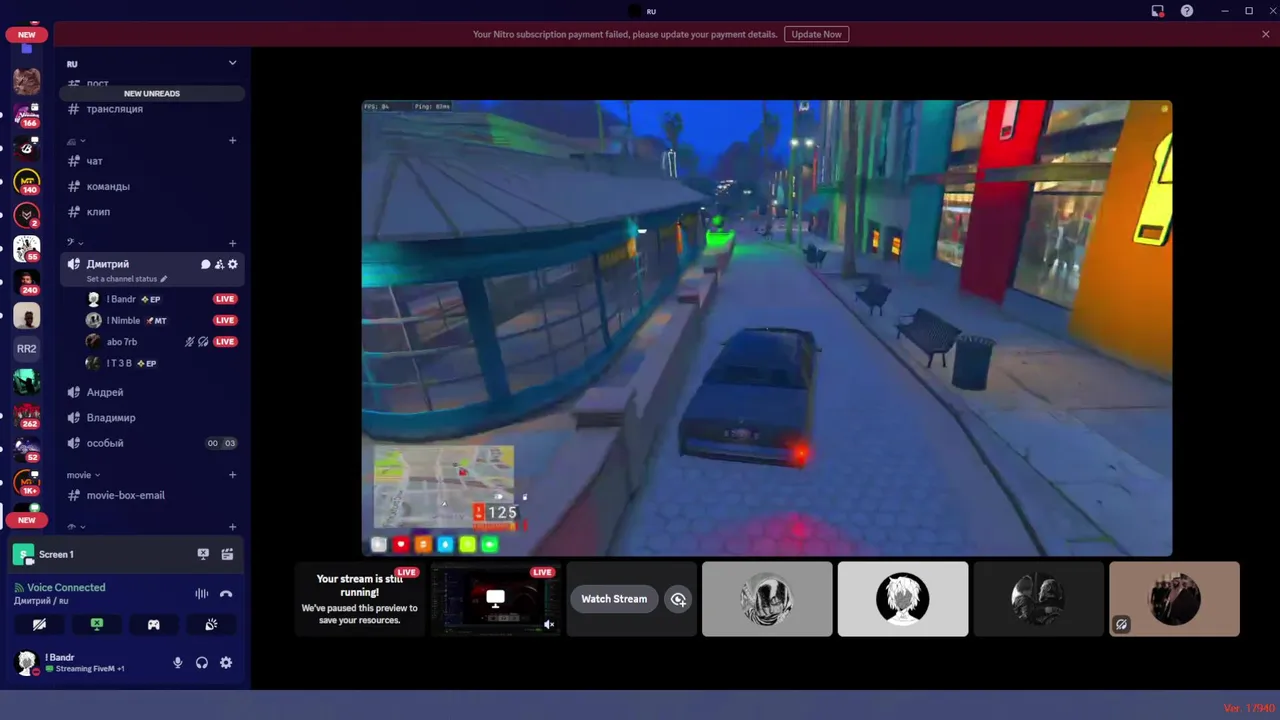Click the Watch Stream button
1280x720 pixels.
pyautogui.click(x=614, y=599)
